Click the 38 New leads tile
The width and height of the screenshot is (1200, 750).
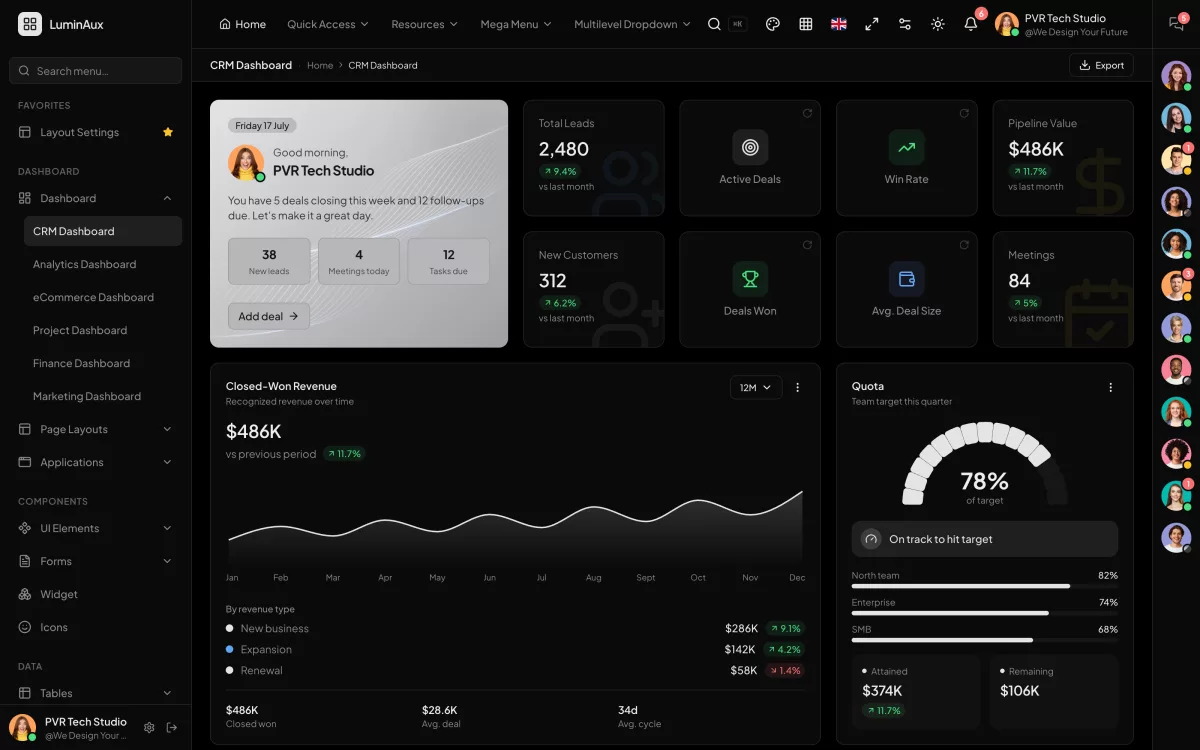(269, 261)
